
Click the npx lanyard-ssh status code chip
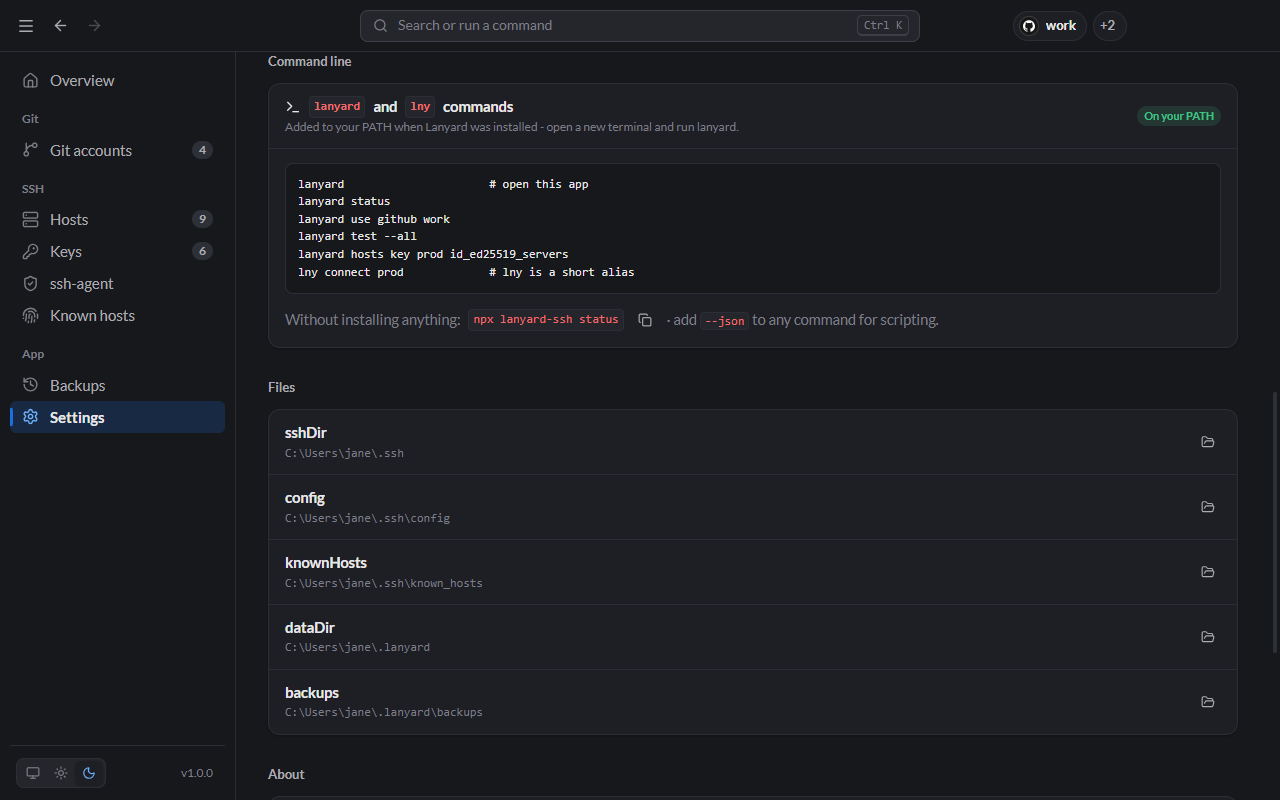coord(546,320)
